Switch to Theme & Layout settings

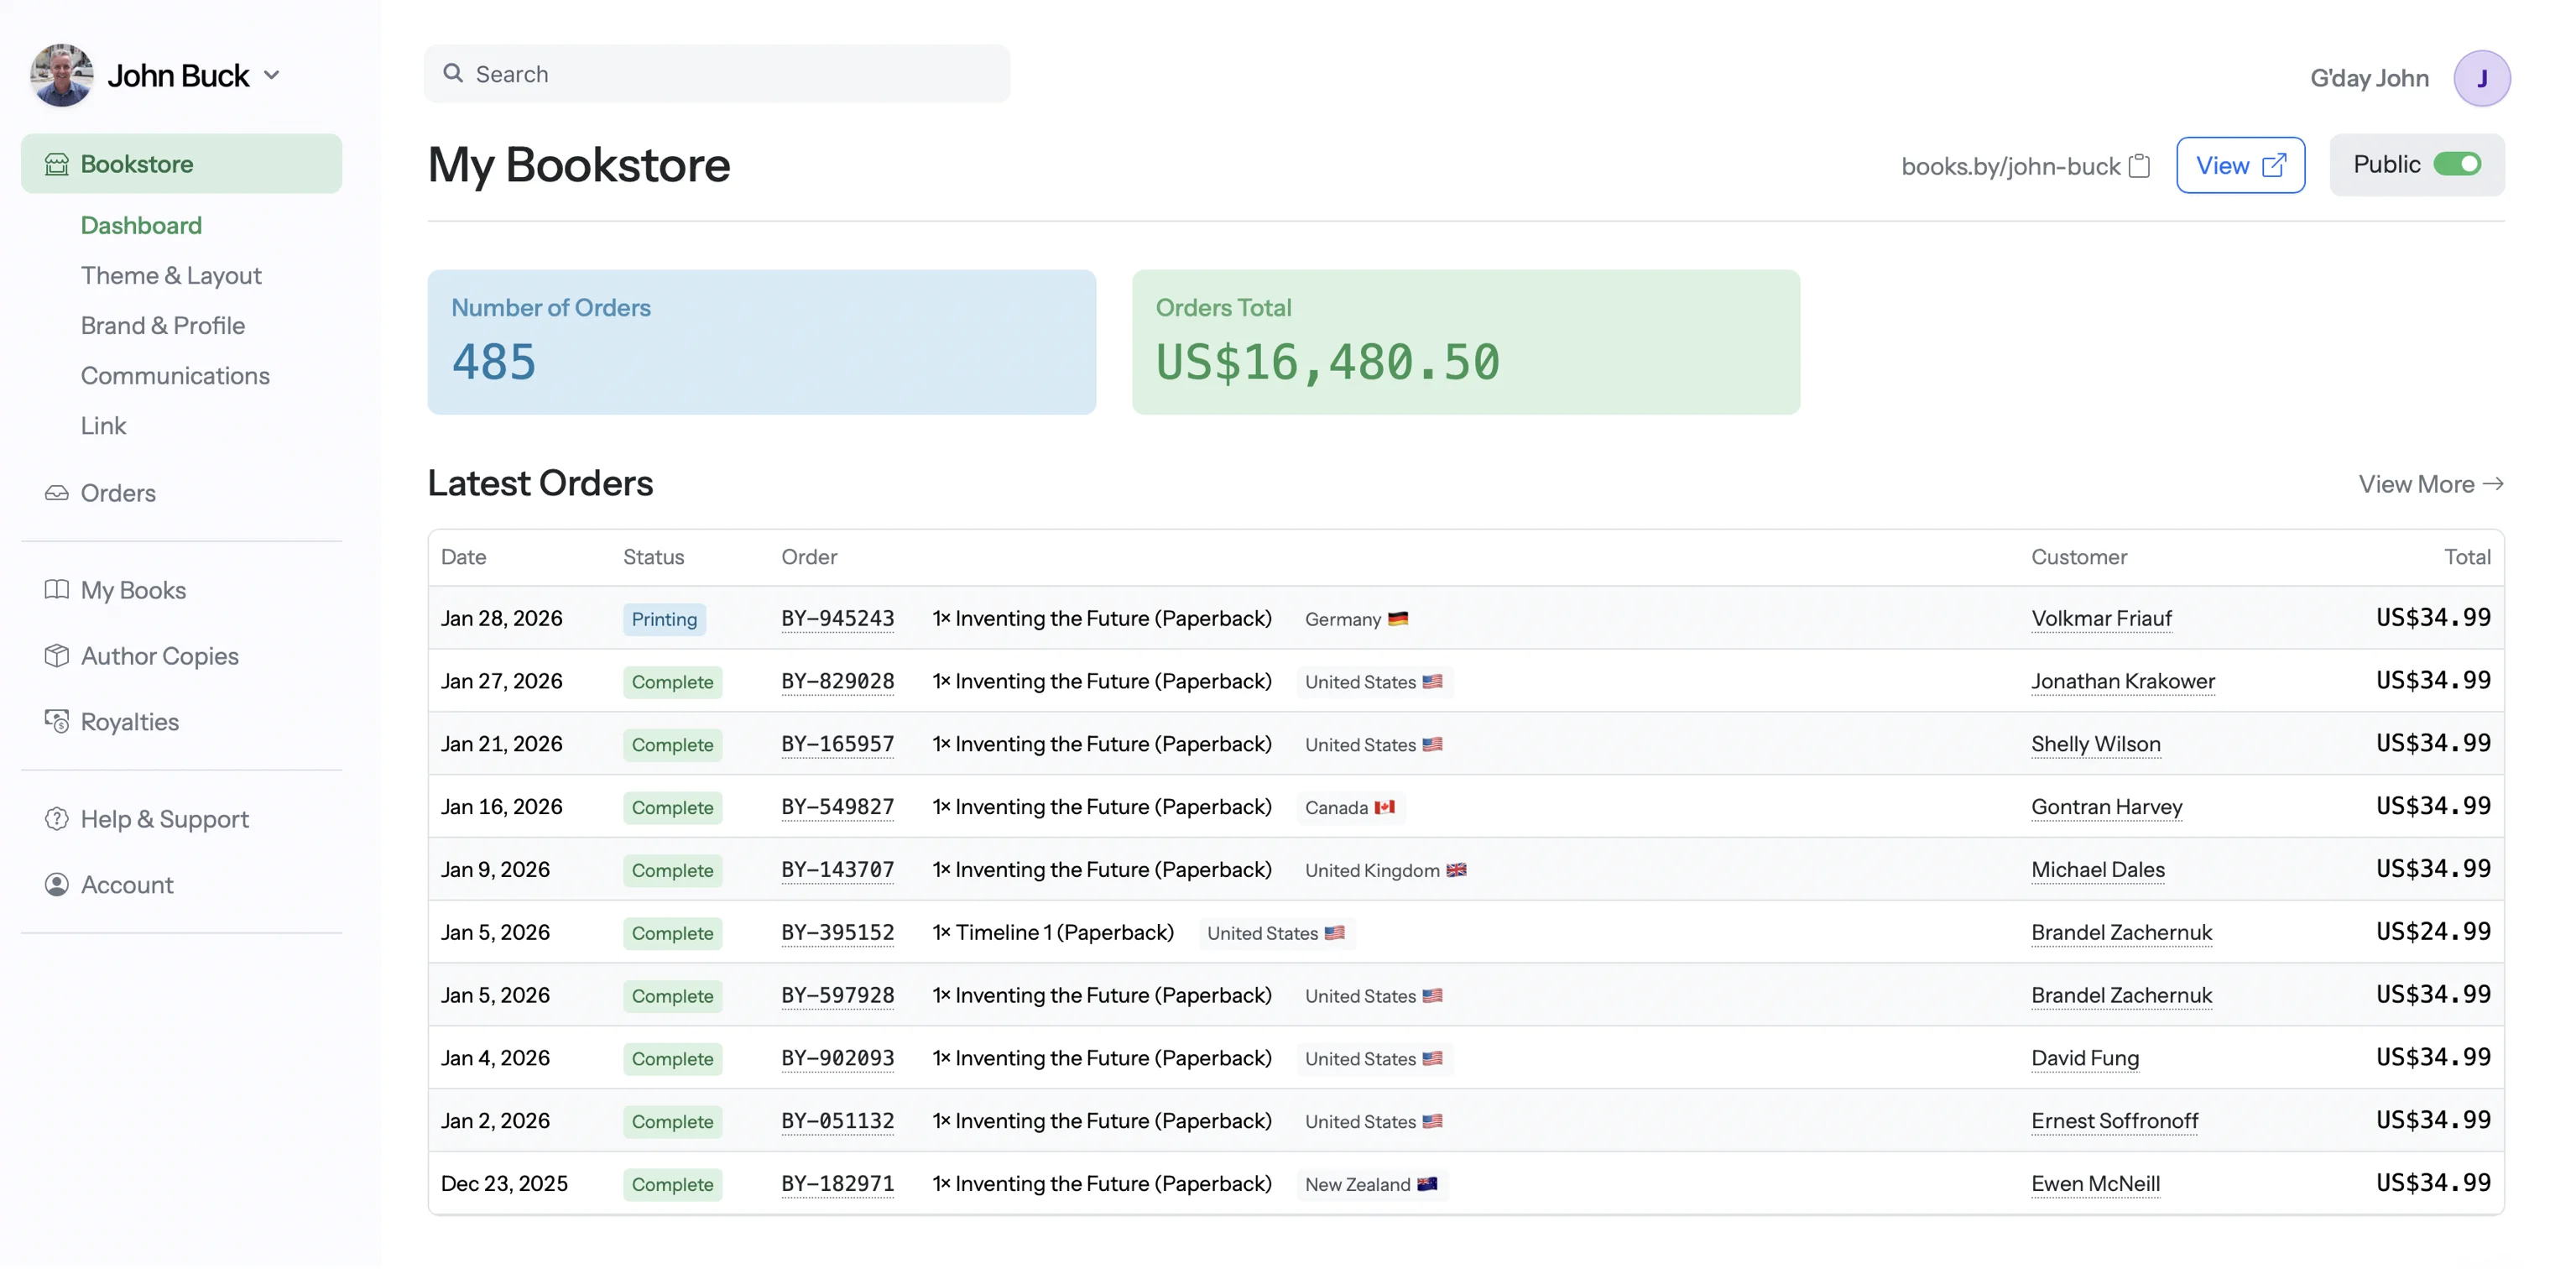(171, 275)
